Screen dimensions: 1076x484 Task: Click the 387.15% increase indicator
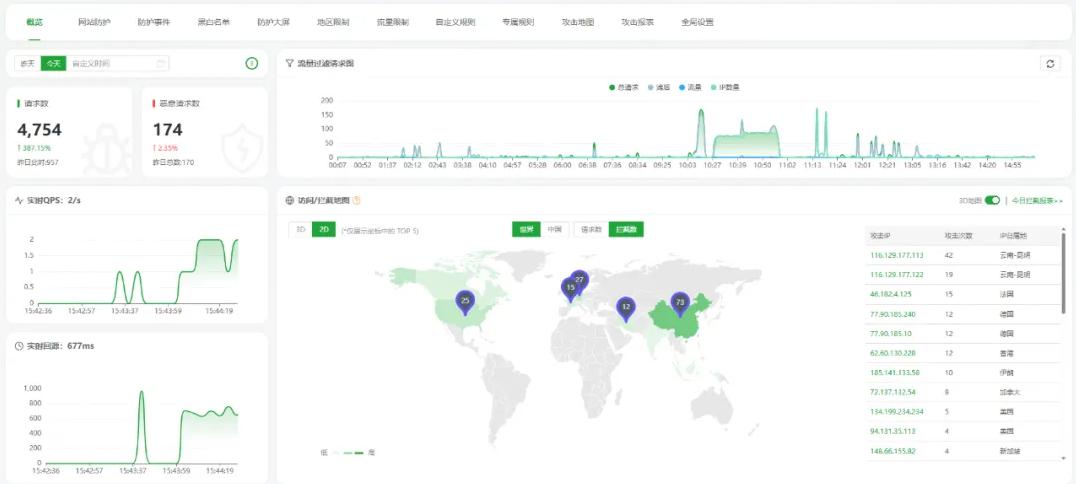tap(34, 148)
